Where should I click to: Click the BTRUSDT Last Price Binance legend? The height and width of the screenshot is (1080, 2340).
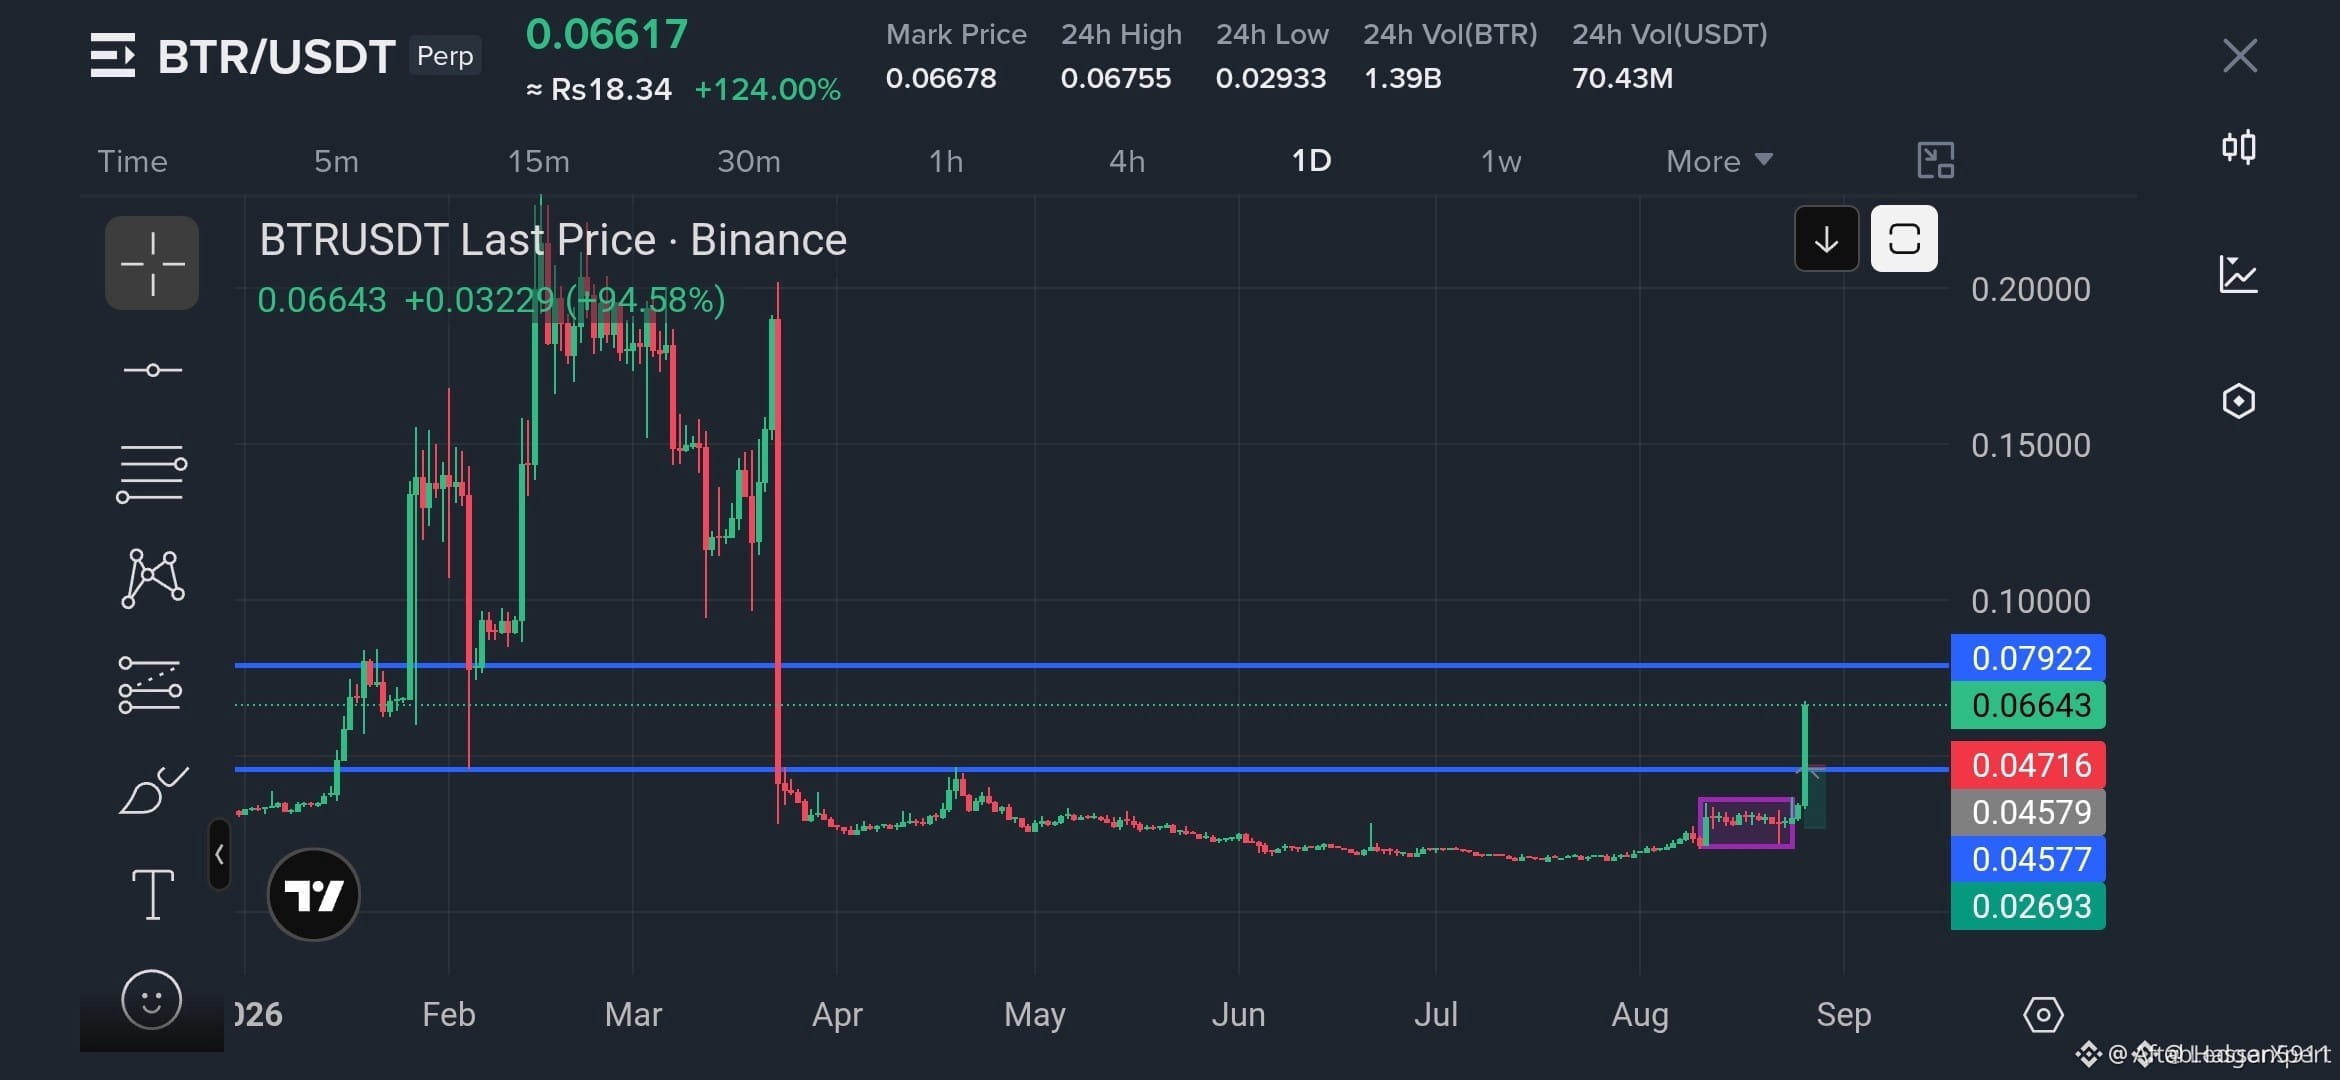[x=553, y=240]
